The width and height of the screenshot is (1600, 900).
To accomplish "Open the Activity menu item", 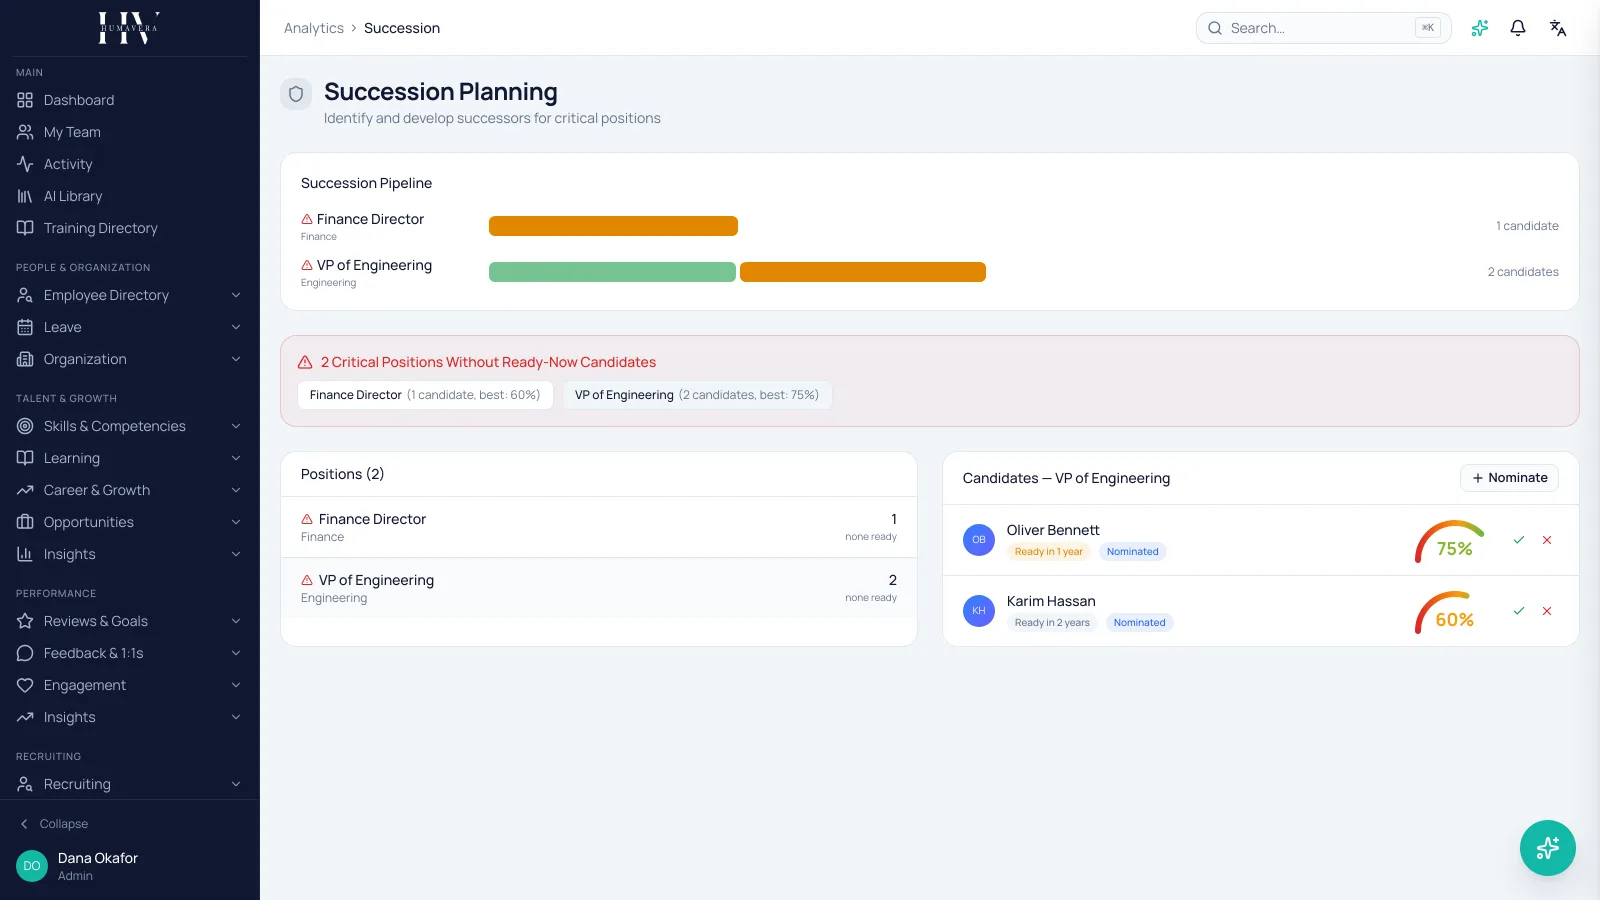I will coord(130,164).
